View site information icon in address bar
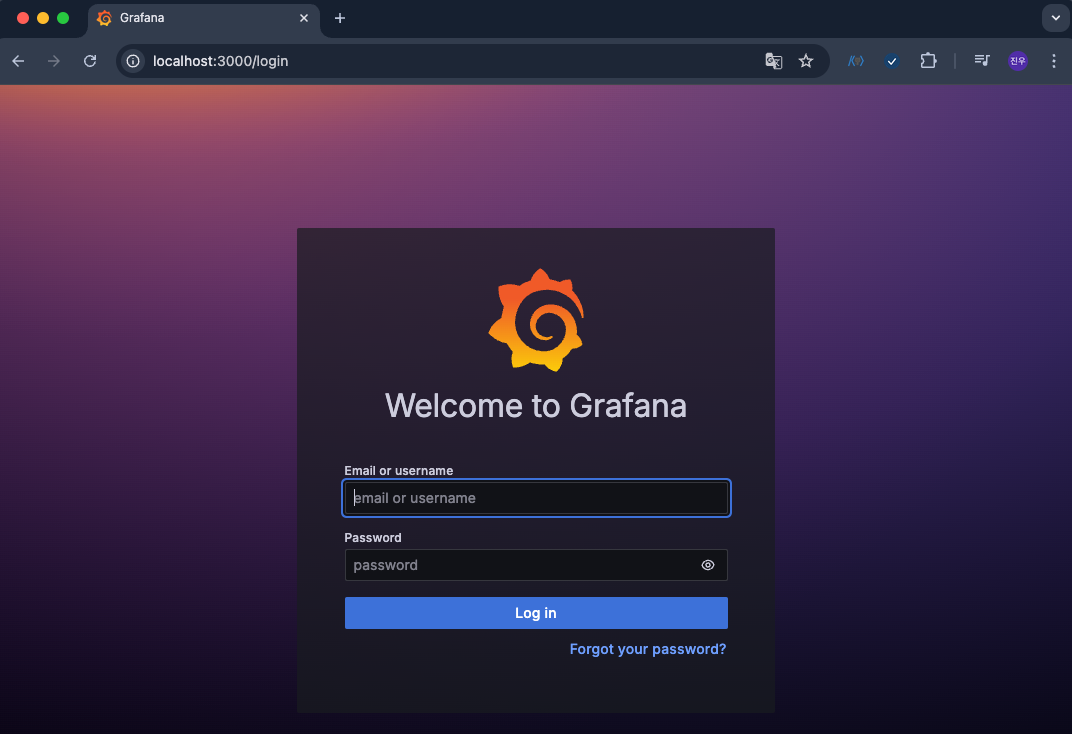1072x734 pixels. tap(133, 61)
